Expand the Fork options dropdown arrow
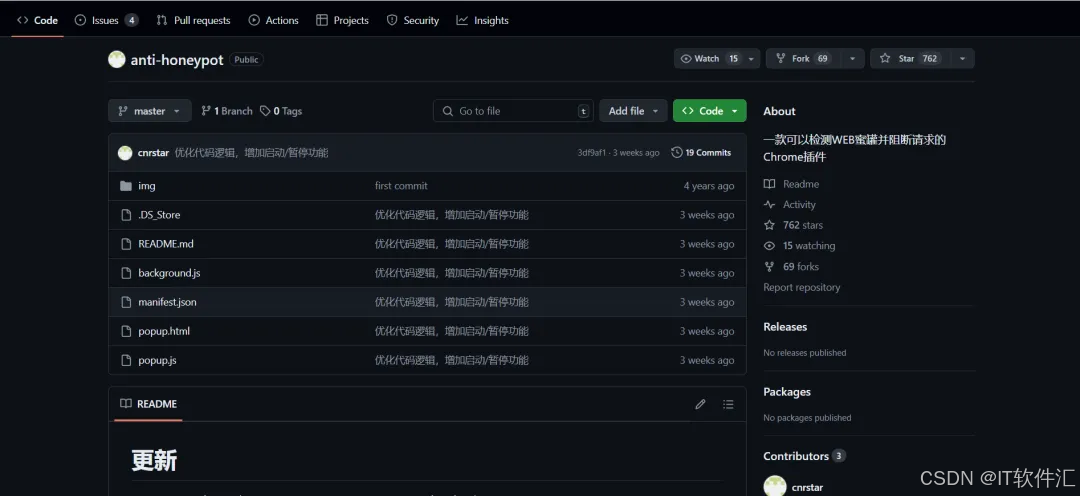The width and height of the screenshot is (1080, 496). [x=853, y=59]
